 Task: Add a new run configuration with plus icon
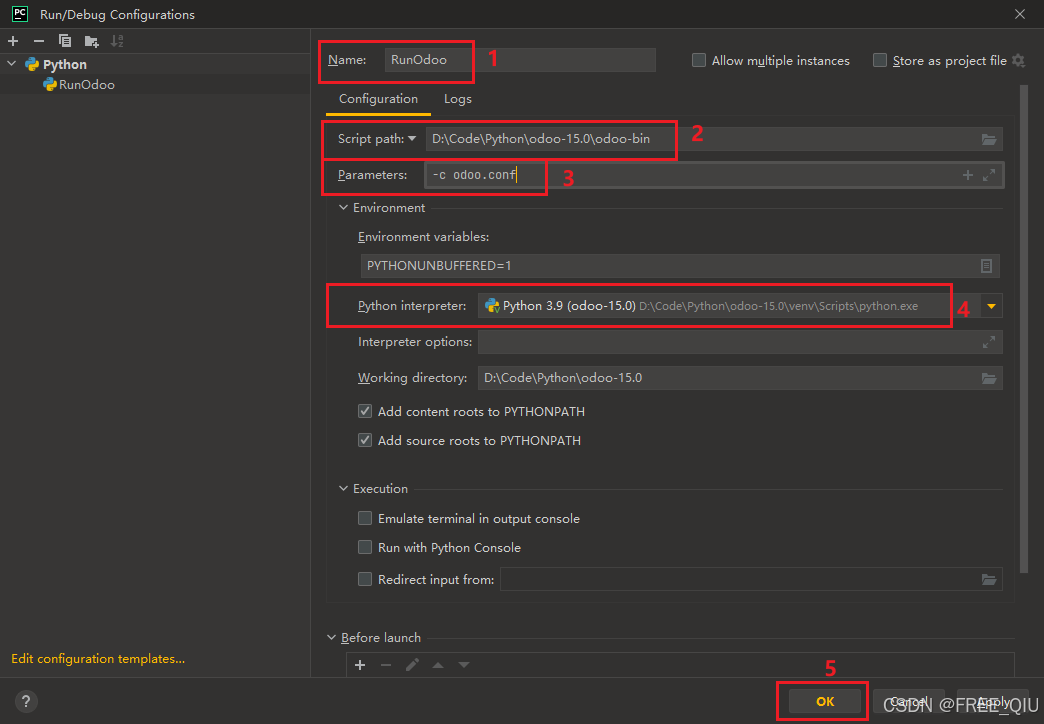click(x=13, y=41)
